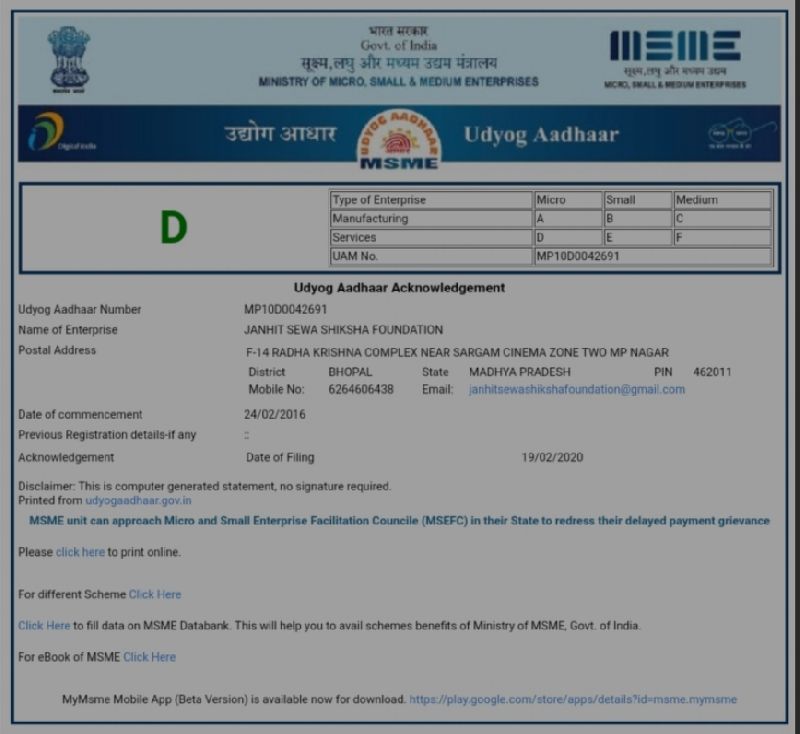Click the large green letter D
This screenshot has height=734, width=800.
point(174,229)
